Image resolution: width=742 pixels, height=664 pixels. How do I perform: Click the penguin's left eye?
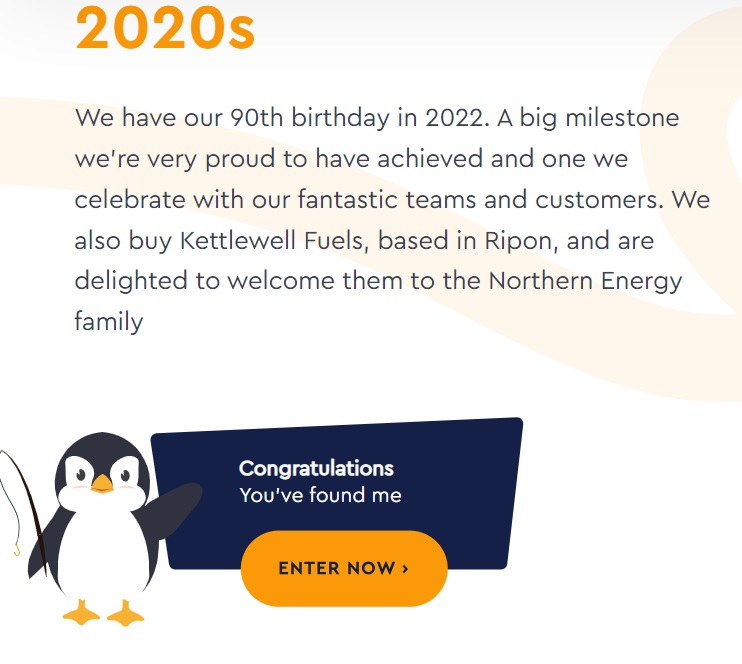79,469
